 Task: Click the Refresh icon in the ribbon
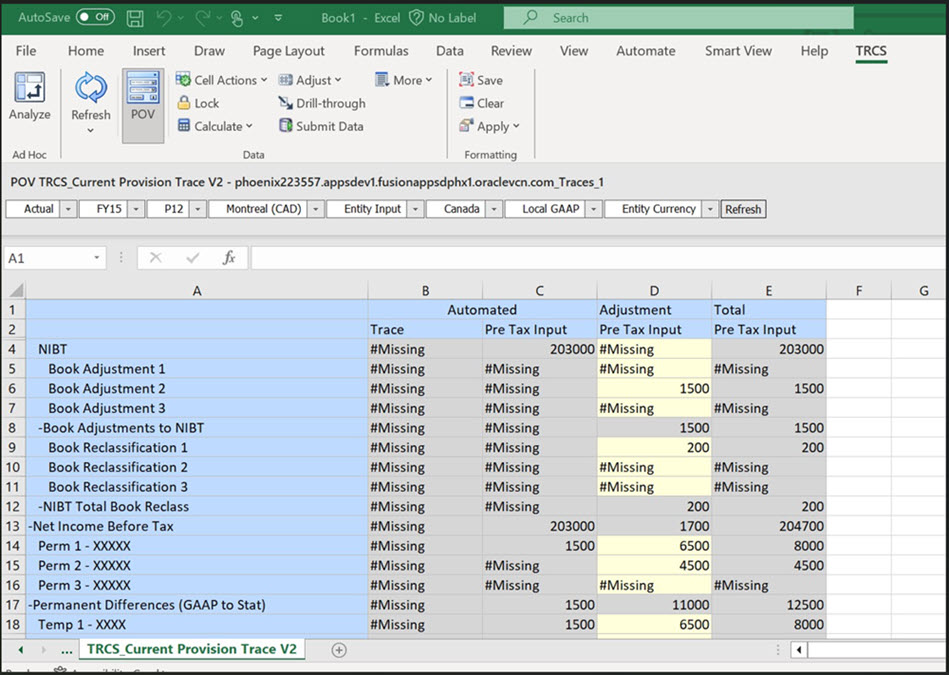90,99
